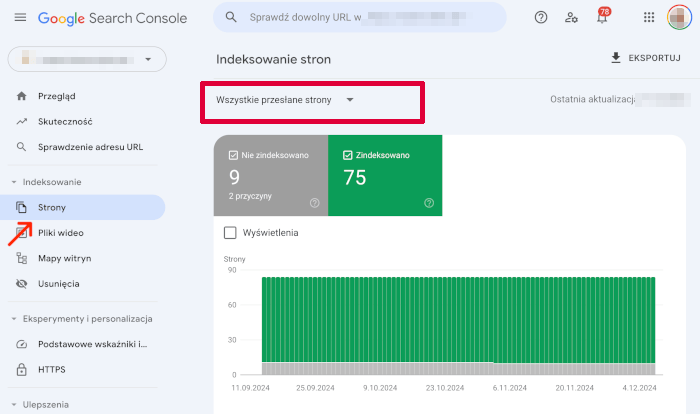Collapse the Ulepszenia section
700x414 pixels.
14,405
